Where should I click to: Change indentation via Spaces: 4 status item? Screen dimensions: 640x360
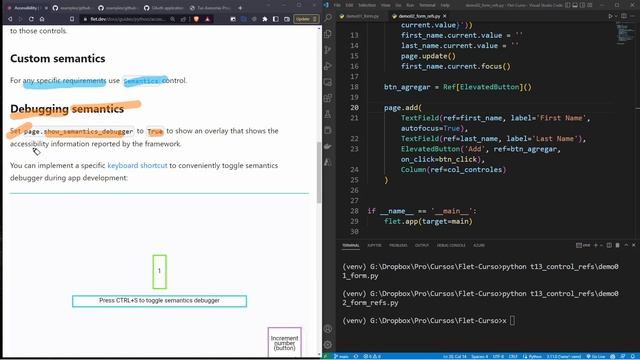pos(480,356)
